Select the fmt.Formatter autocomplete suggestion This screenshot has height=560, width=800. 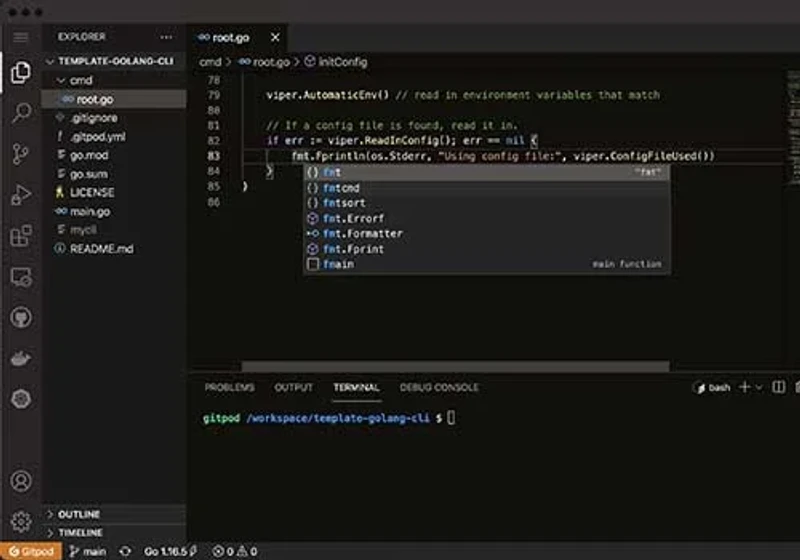[x=487, y=234]
